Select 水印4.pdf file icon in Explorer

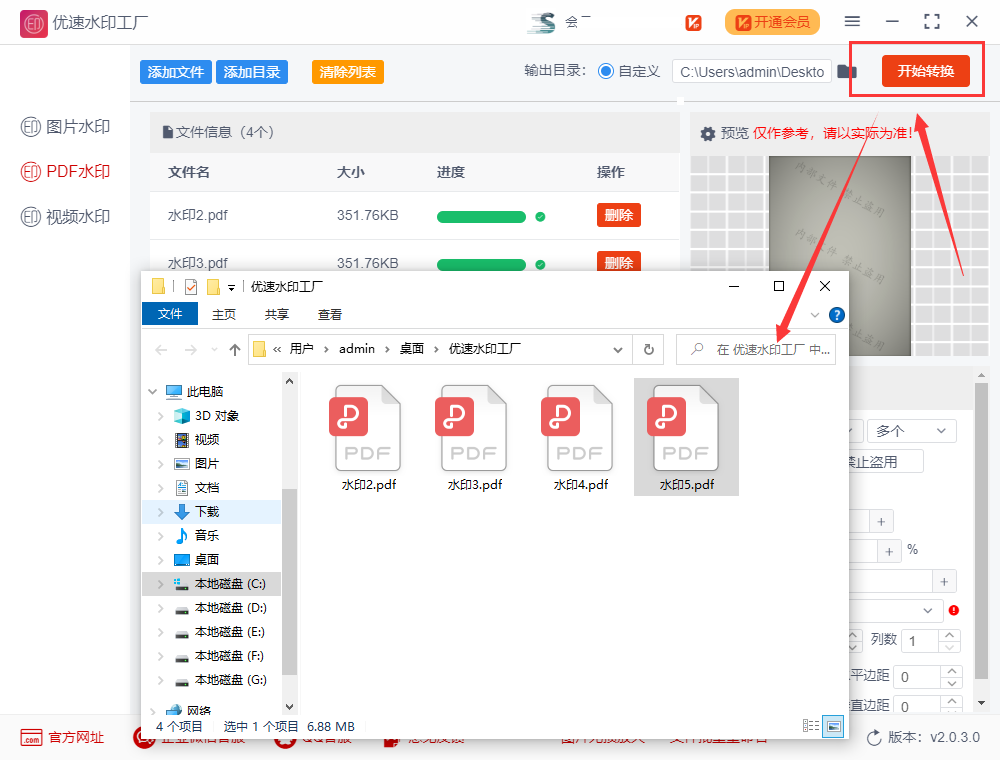coord(580,437)
